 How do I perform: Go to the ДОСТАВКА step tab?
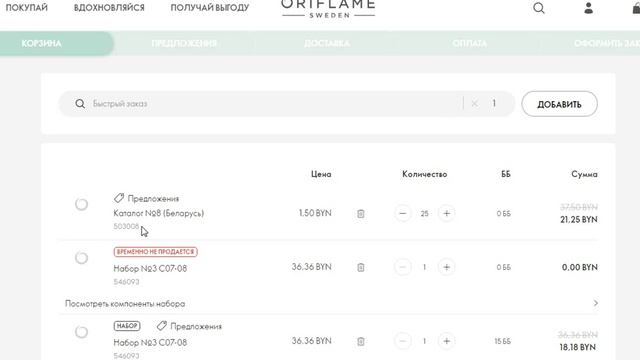[x=327, y=43]
